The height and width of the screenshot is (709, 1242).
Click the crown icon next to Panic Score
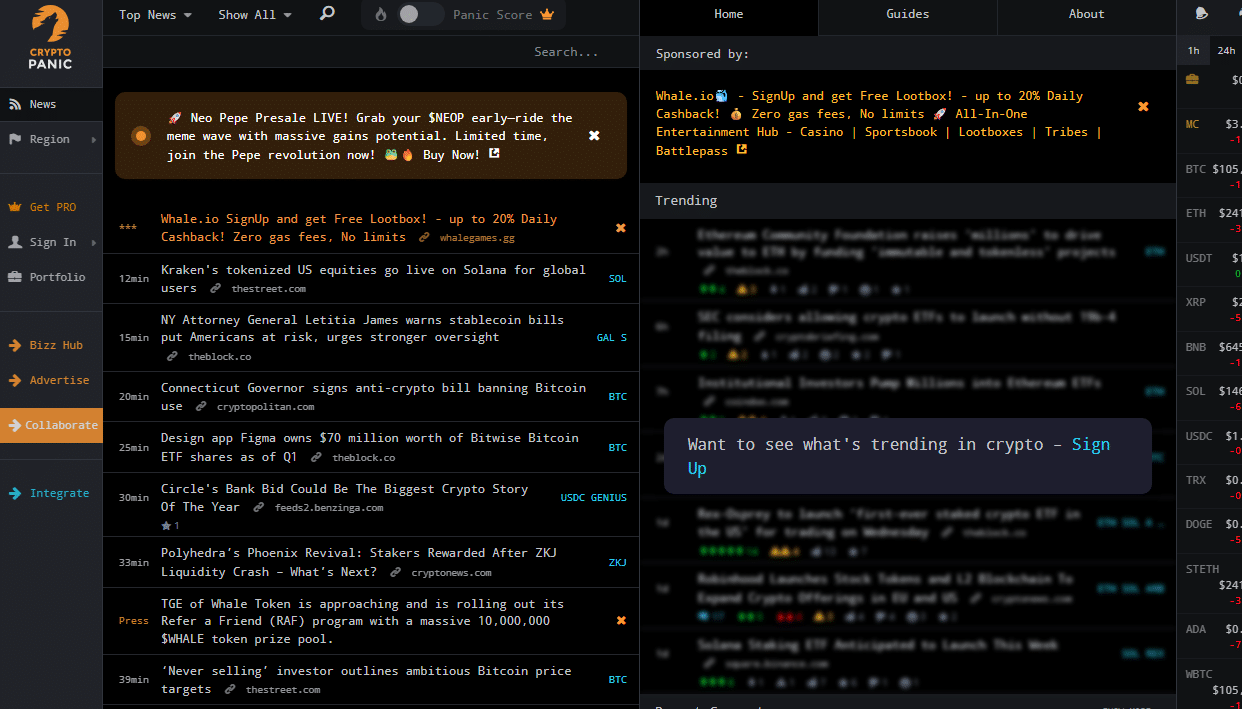pyautogui.click(x=546, y=15)
